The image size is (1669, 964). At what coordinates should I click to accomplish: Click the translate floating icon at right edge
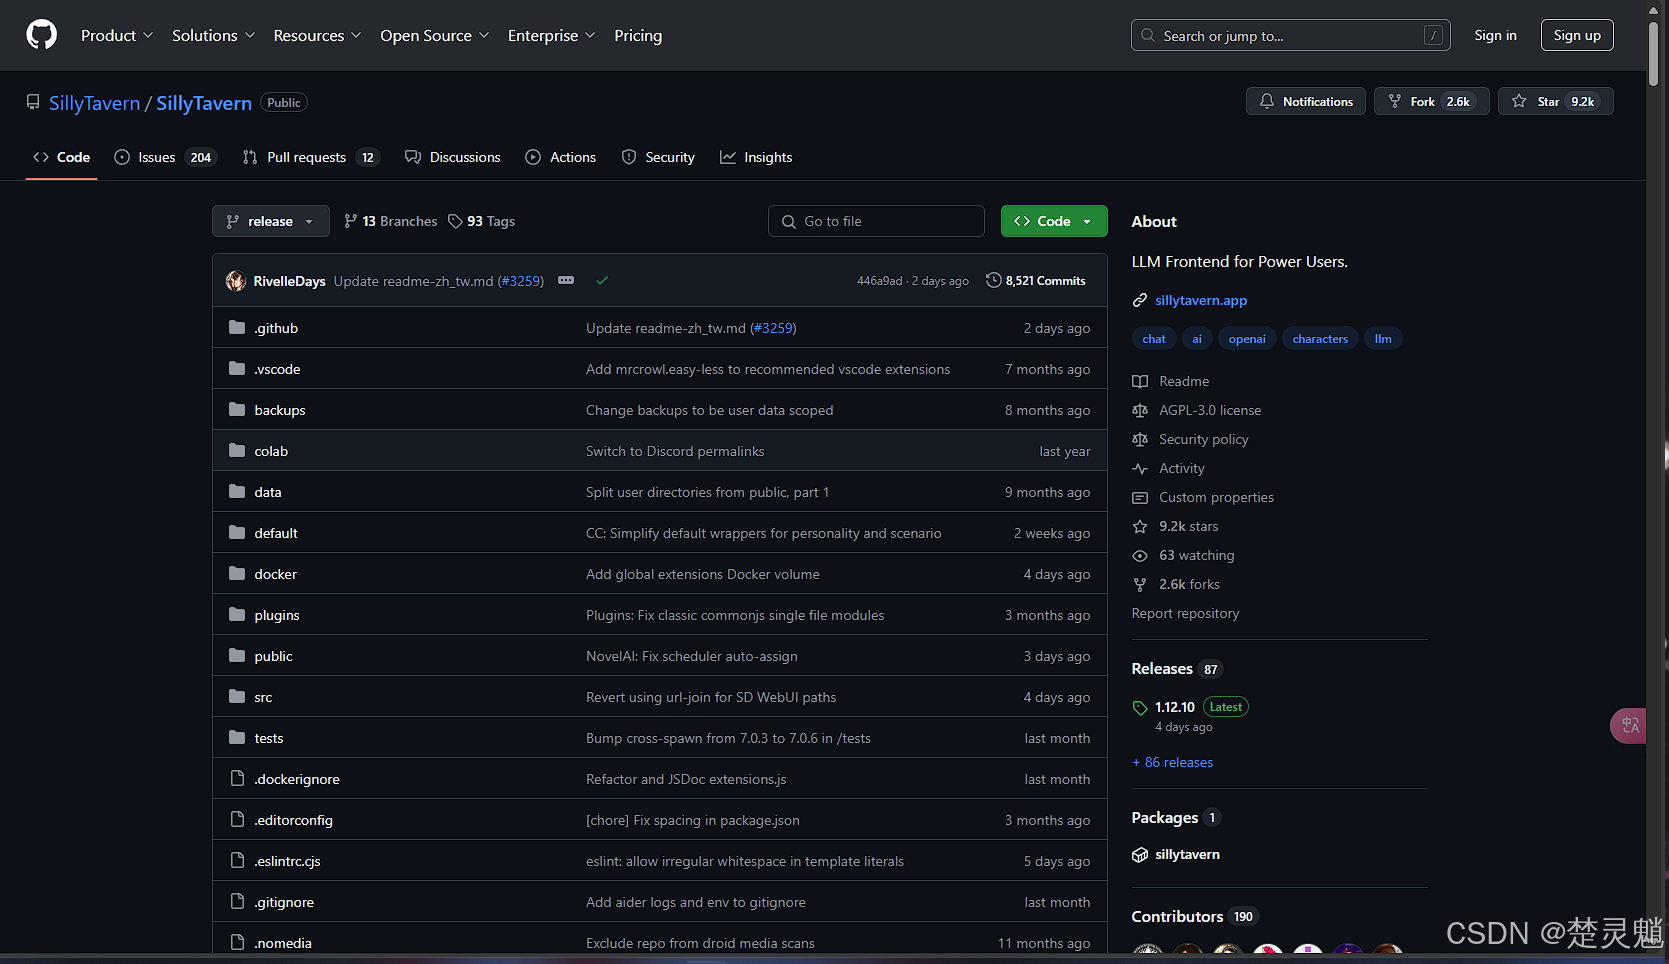tap(1629, 725)
